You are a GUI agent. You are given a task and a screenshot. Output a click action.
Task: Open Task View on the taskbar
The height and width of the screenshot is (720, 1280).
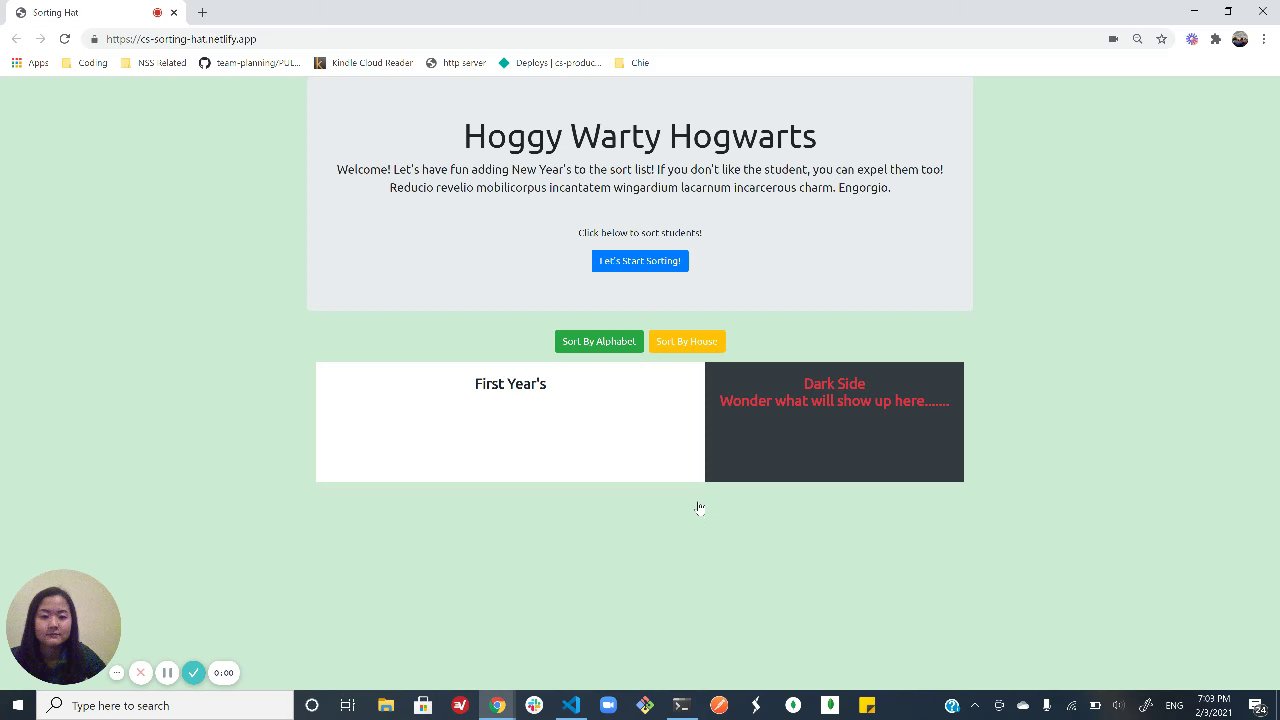[x=347, y=705]
